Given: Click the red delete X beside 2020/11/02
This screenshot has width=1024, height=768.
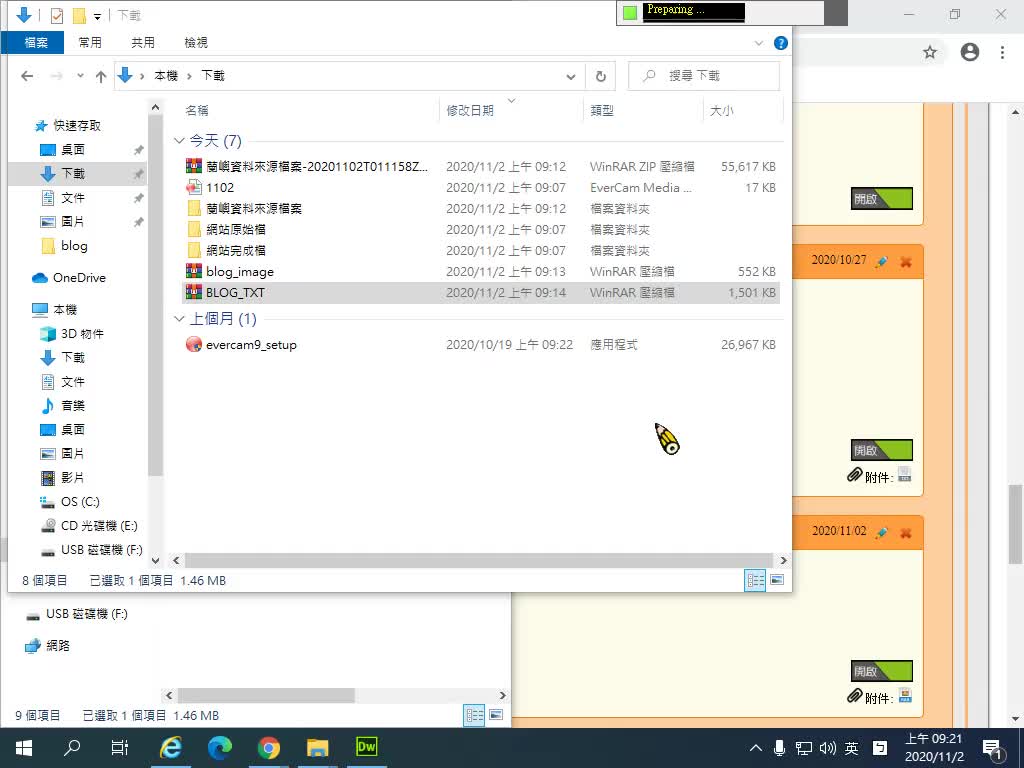Looking at the screenshot, I should [906, 533].
